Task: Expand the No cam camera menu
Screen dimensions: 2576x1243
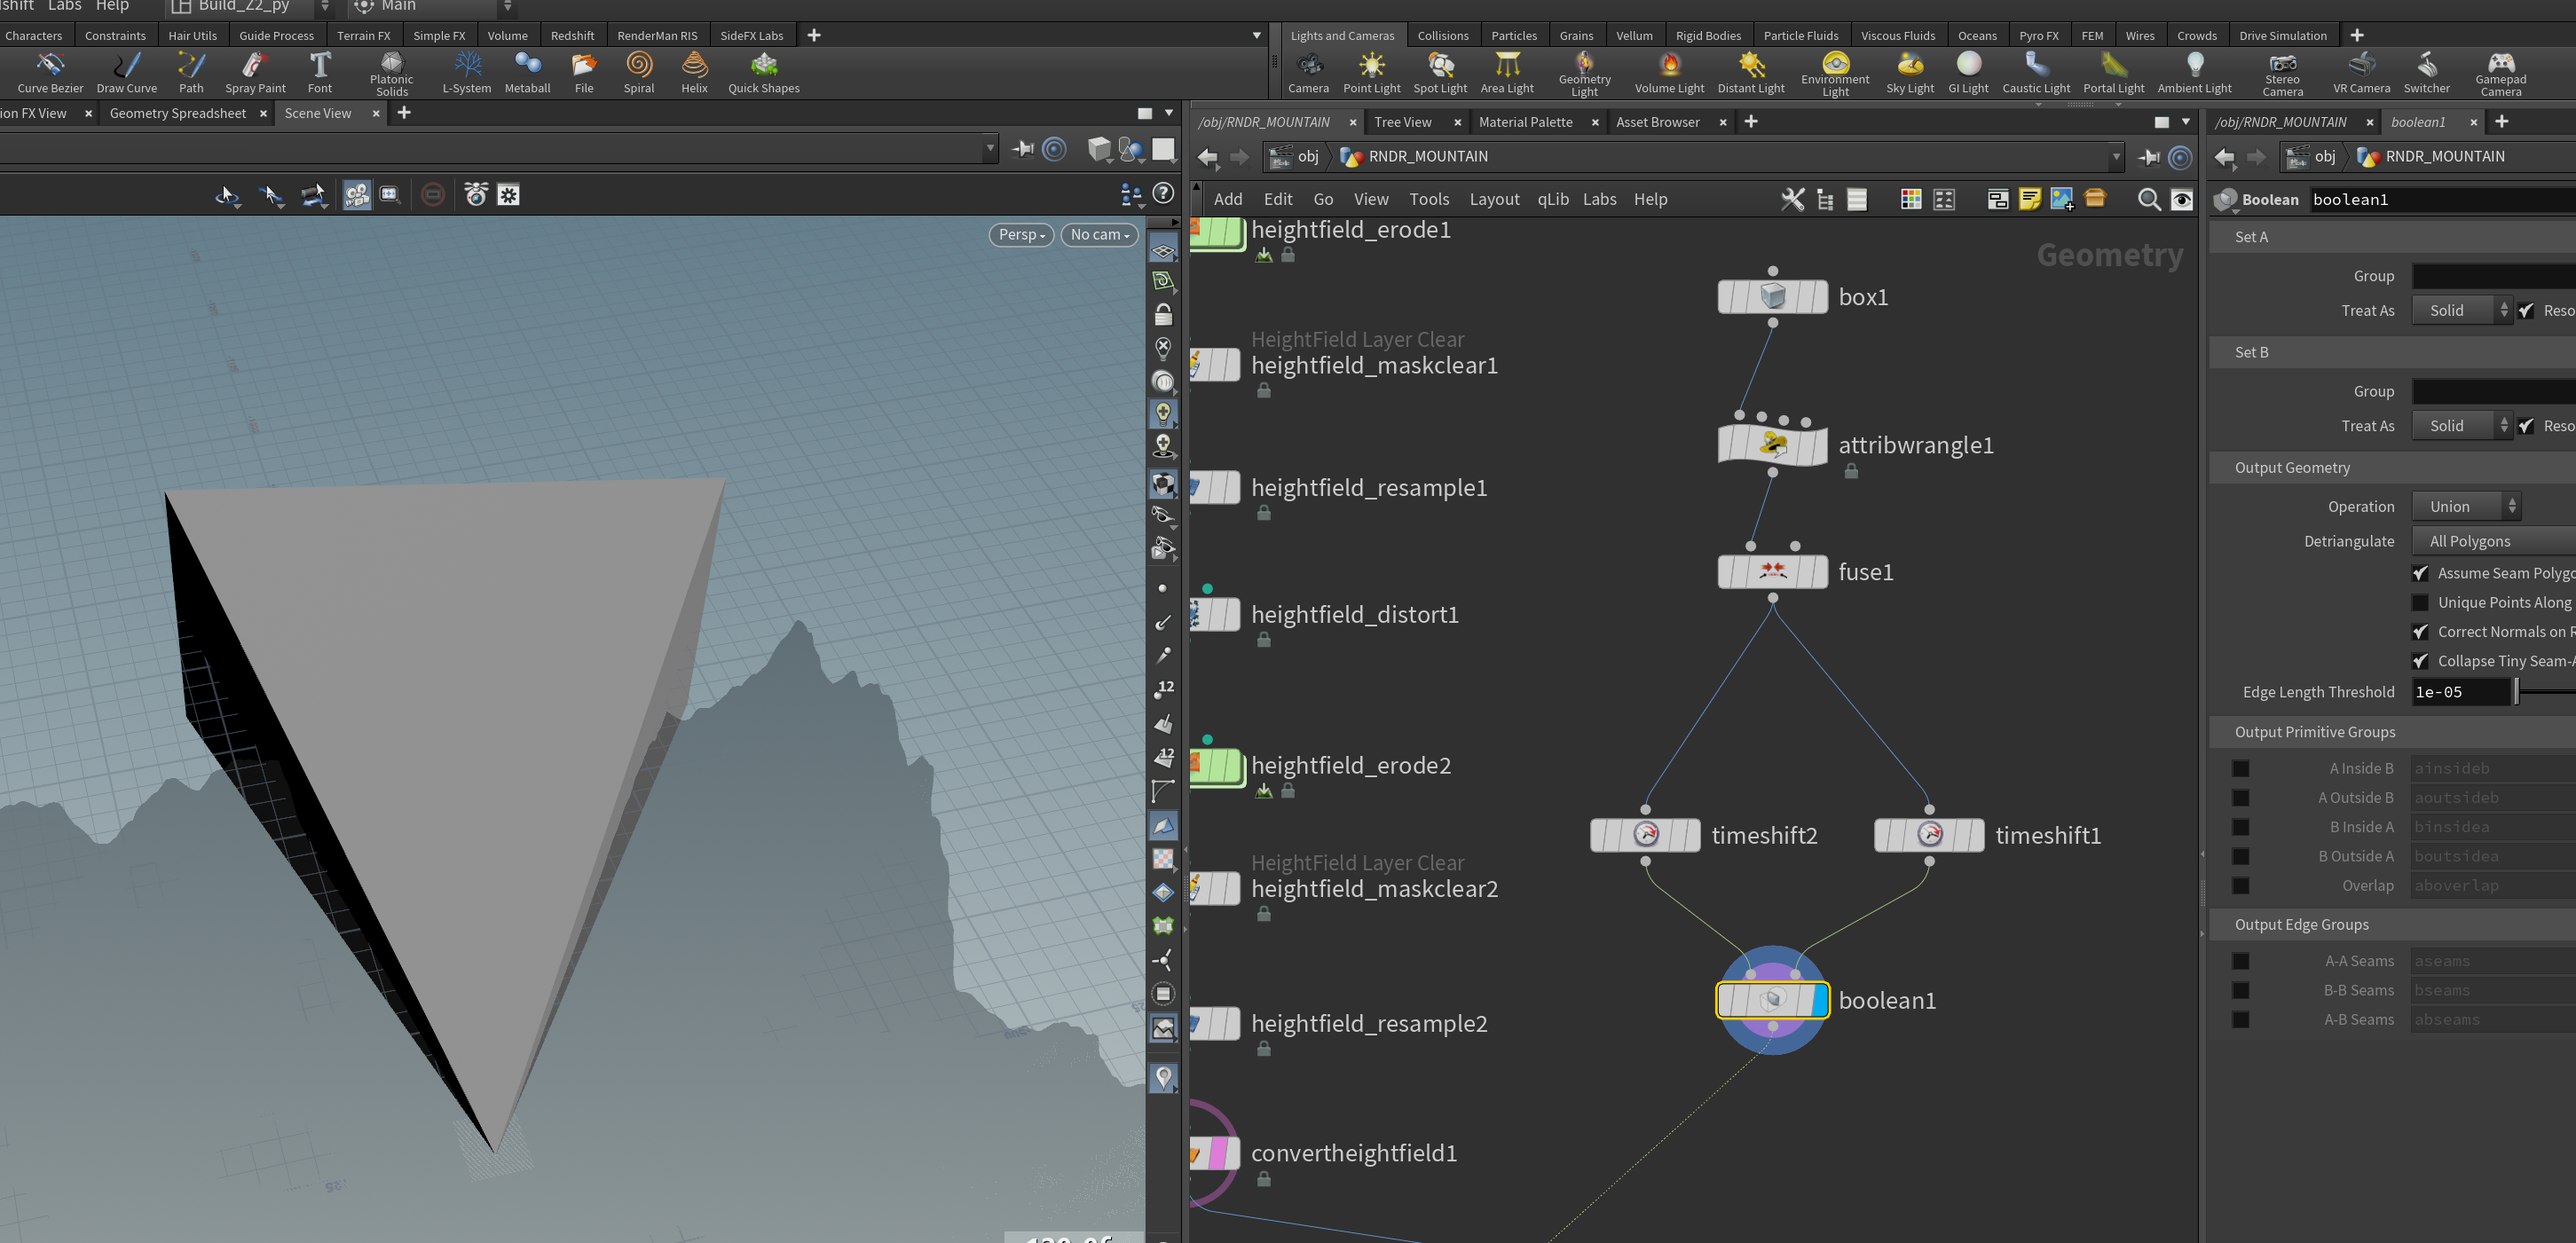Action: click(1099, 234)
